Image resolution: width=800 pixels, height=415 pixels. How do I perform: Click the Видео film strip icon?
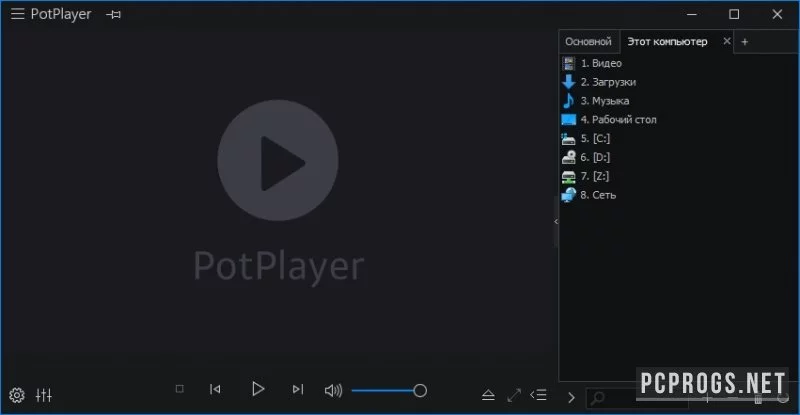(x=568, y=63)
